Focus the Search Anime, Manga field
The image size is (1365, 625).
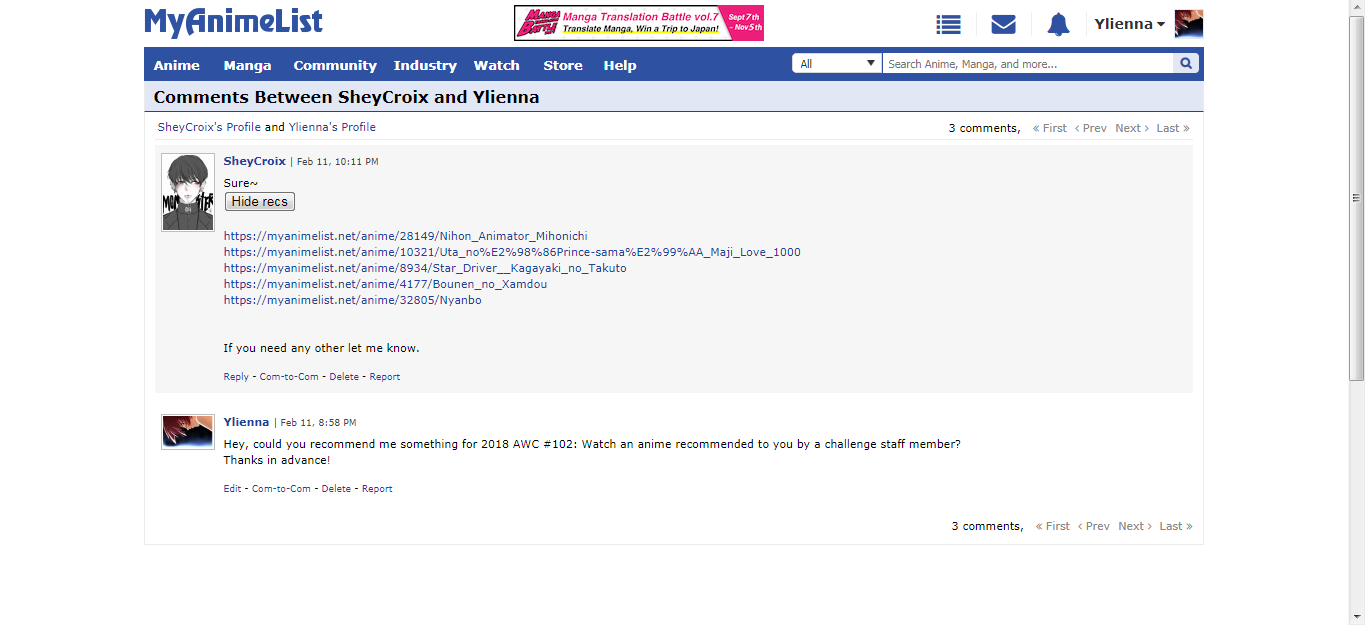pyautogui.click(x=1027, y=64)
